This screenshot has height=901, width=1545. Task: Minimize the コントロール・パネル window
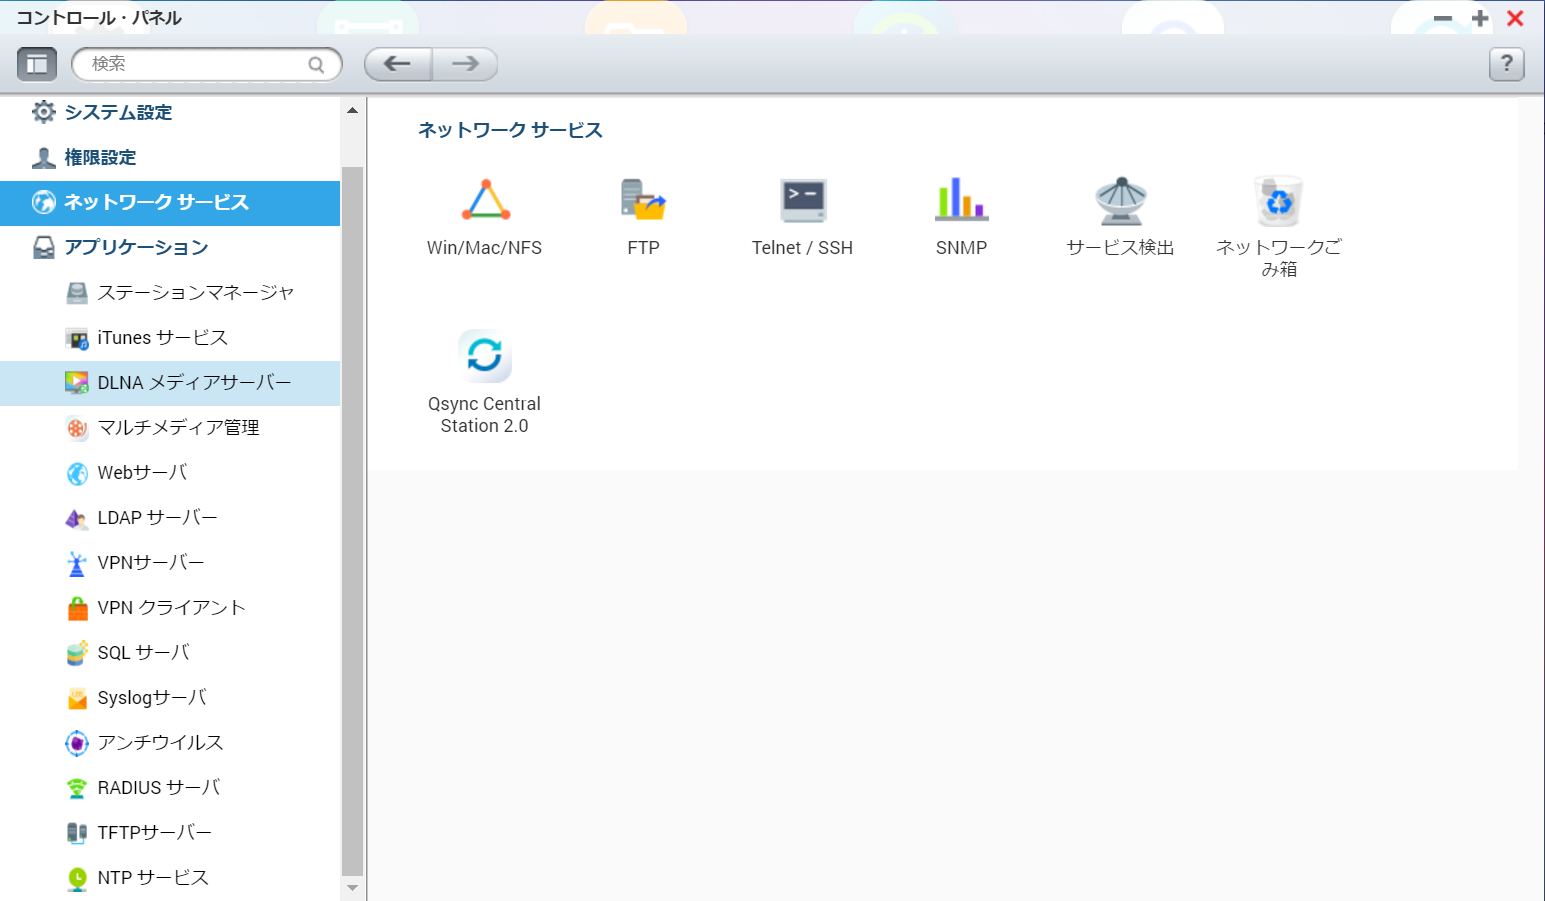(x=1443, y=18)
